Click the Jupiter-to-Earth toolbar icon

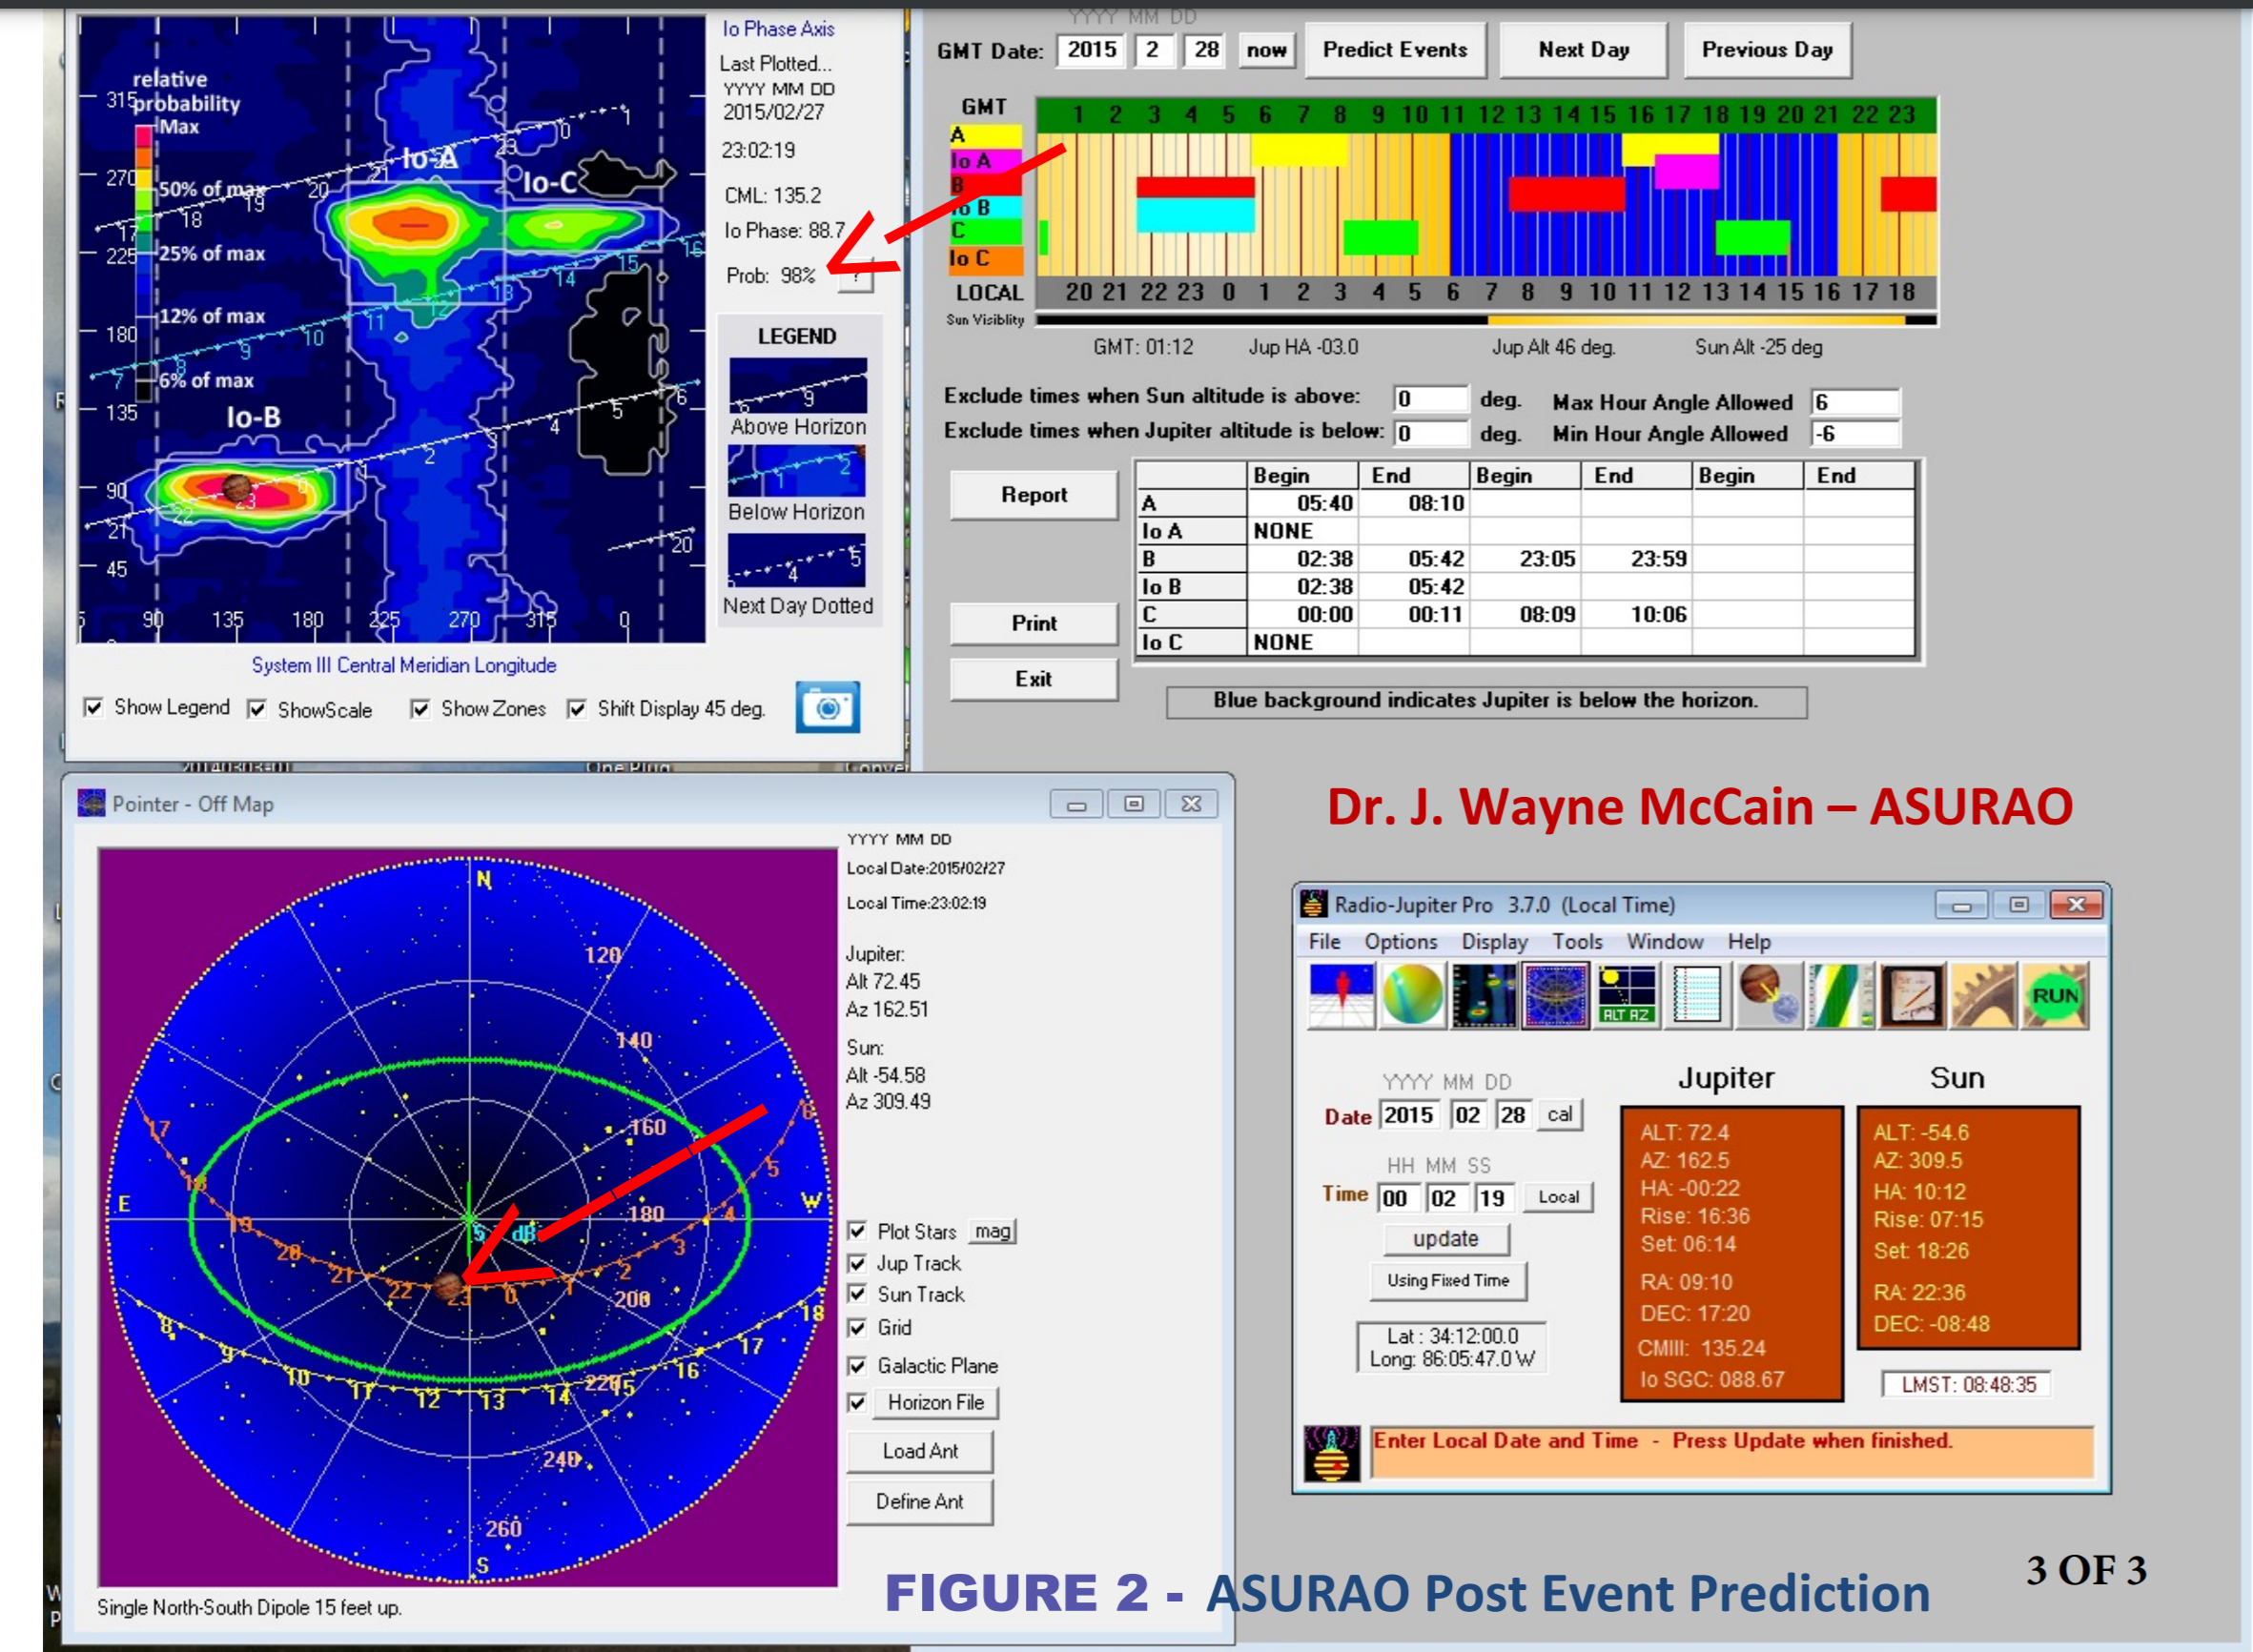(1769, 995)
